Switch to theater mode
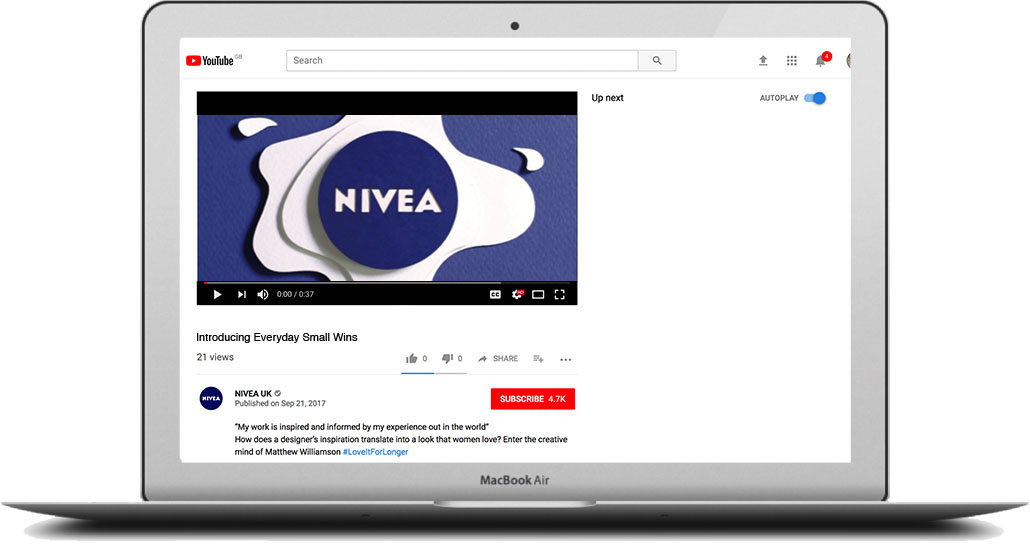The image size is (1030, 545). point(538,294)
